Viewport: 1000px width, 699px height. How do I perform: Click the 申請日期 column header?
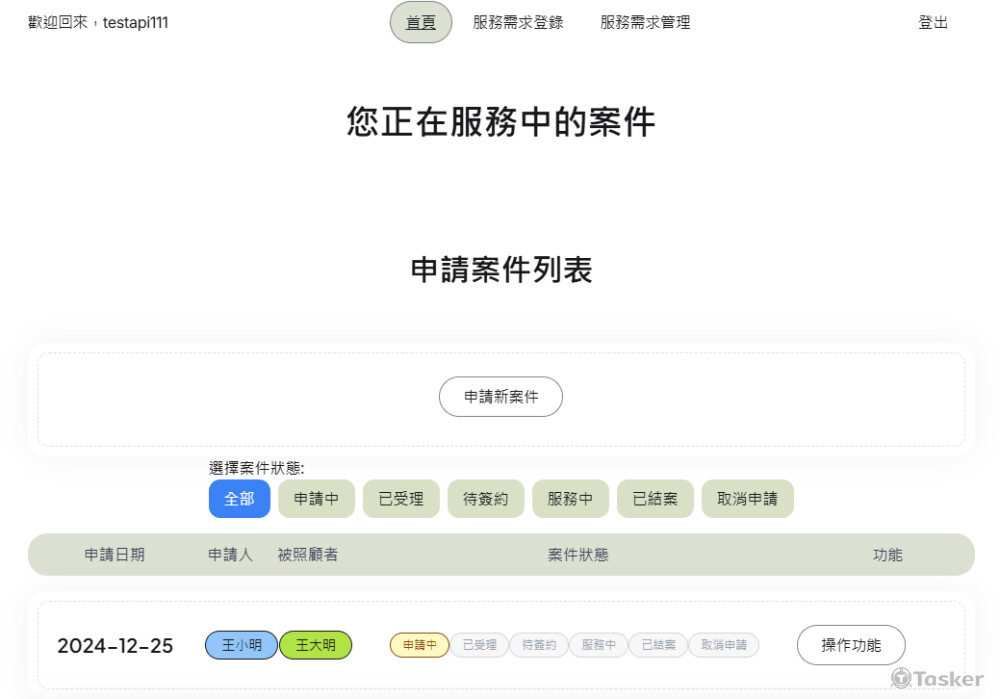click(x=114, y=554)
